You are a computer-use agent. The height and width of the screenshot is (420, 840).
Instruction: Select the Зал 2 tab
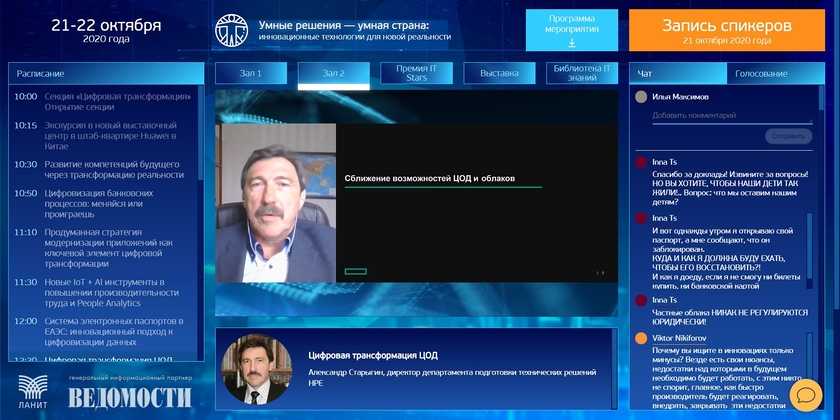pyautogui.click(x=333, y=73)
